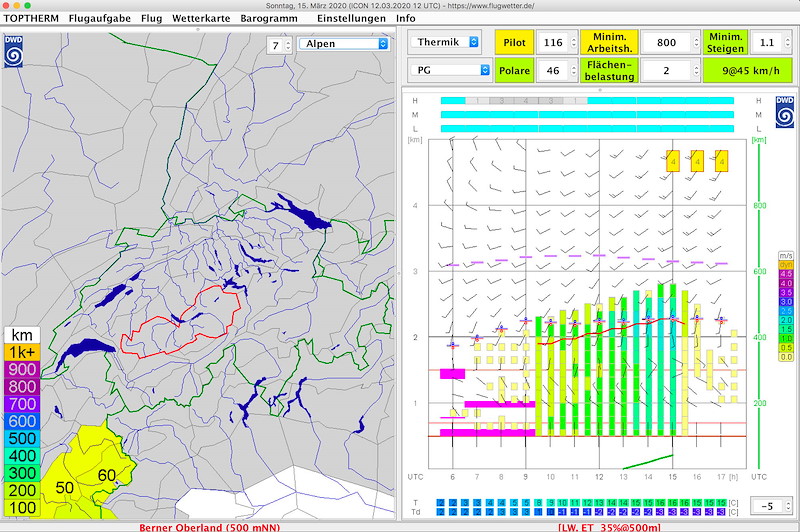Click the LW, ET 35%@500m status text

609,527
